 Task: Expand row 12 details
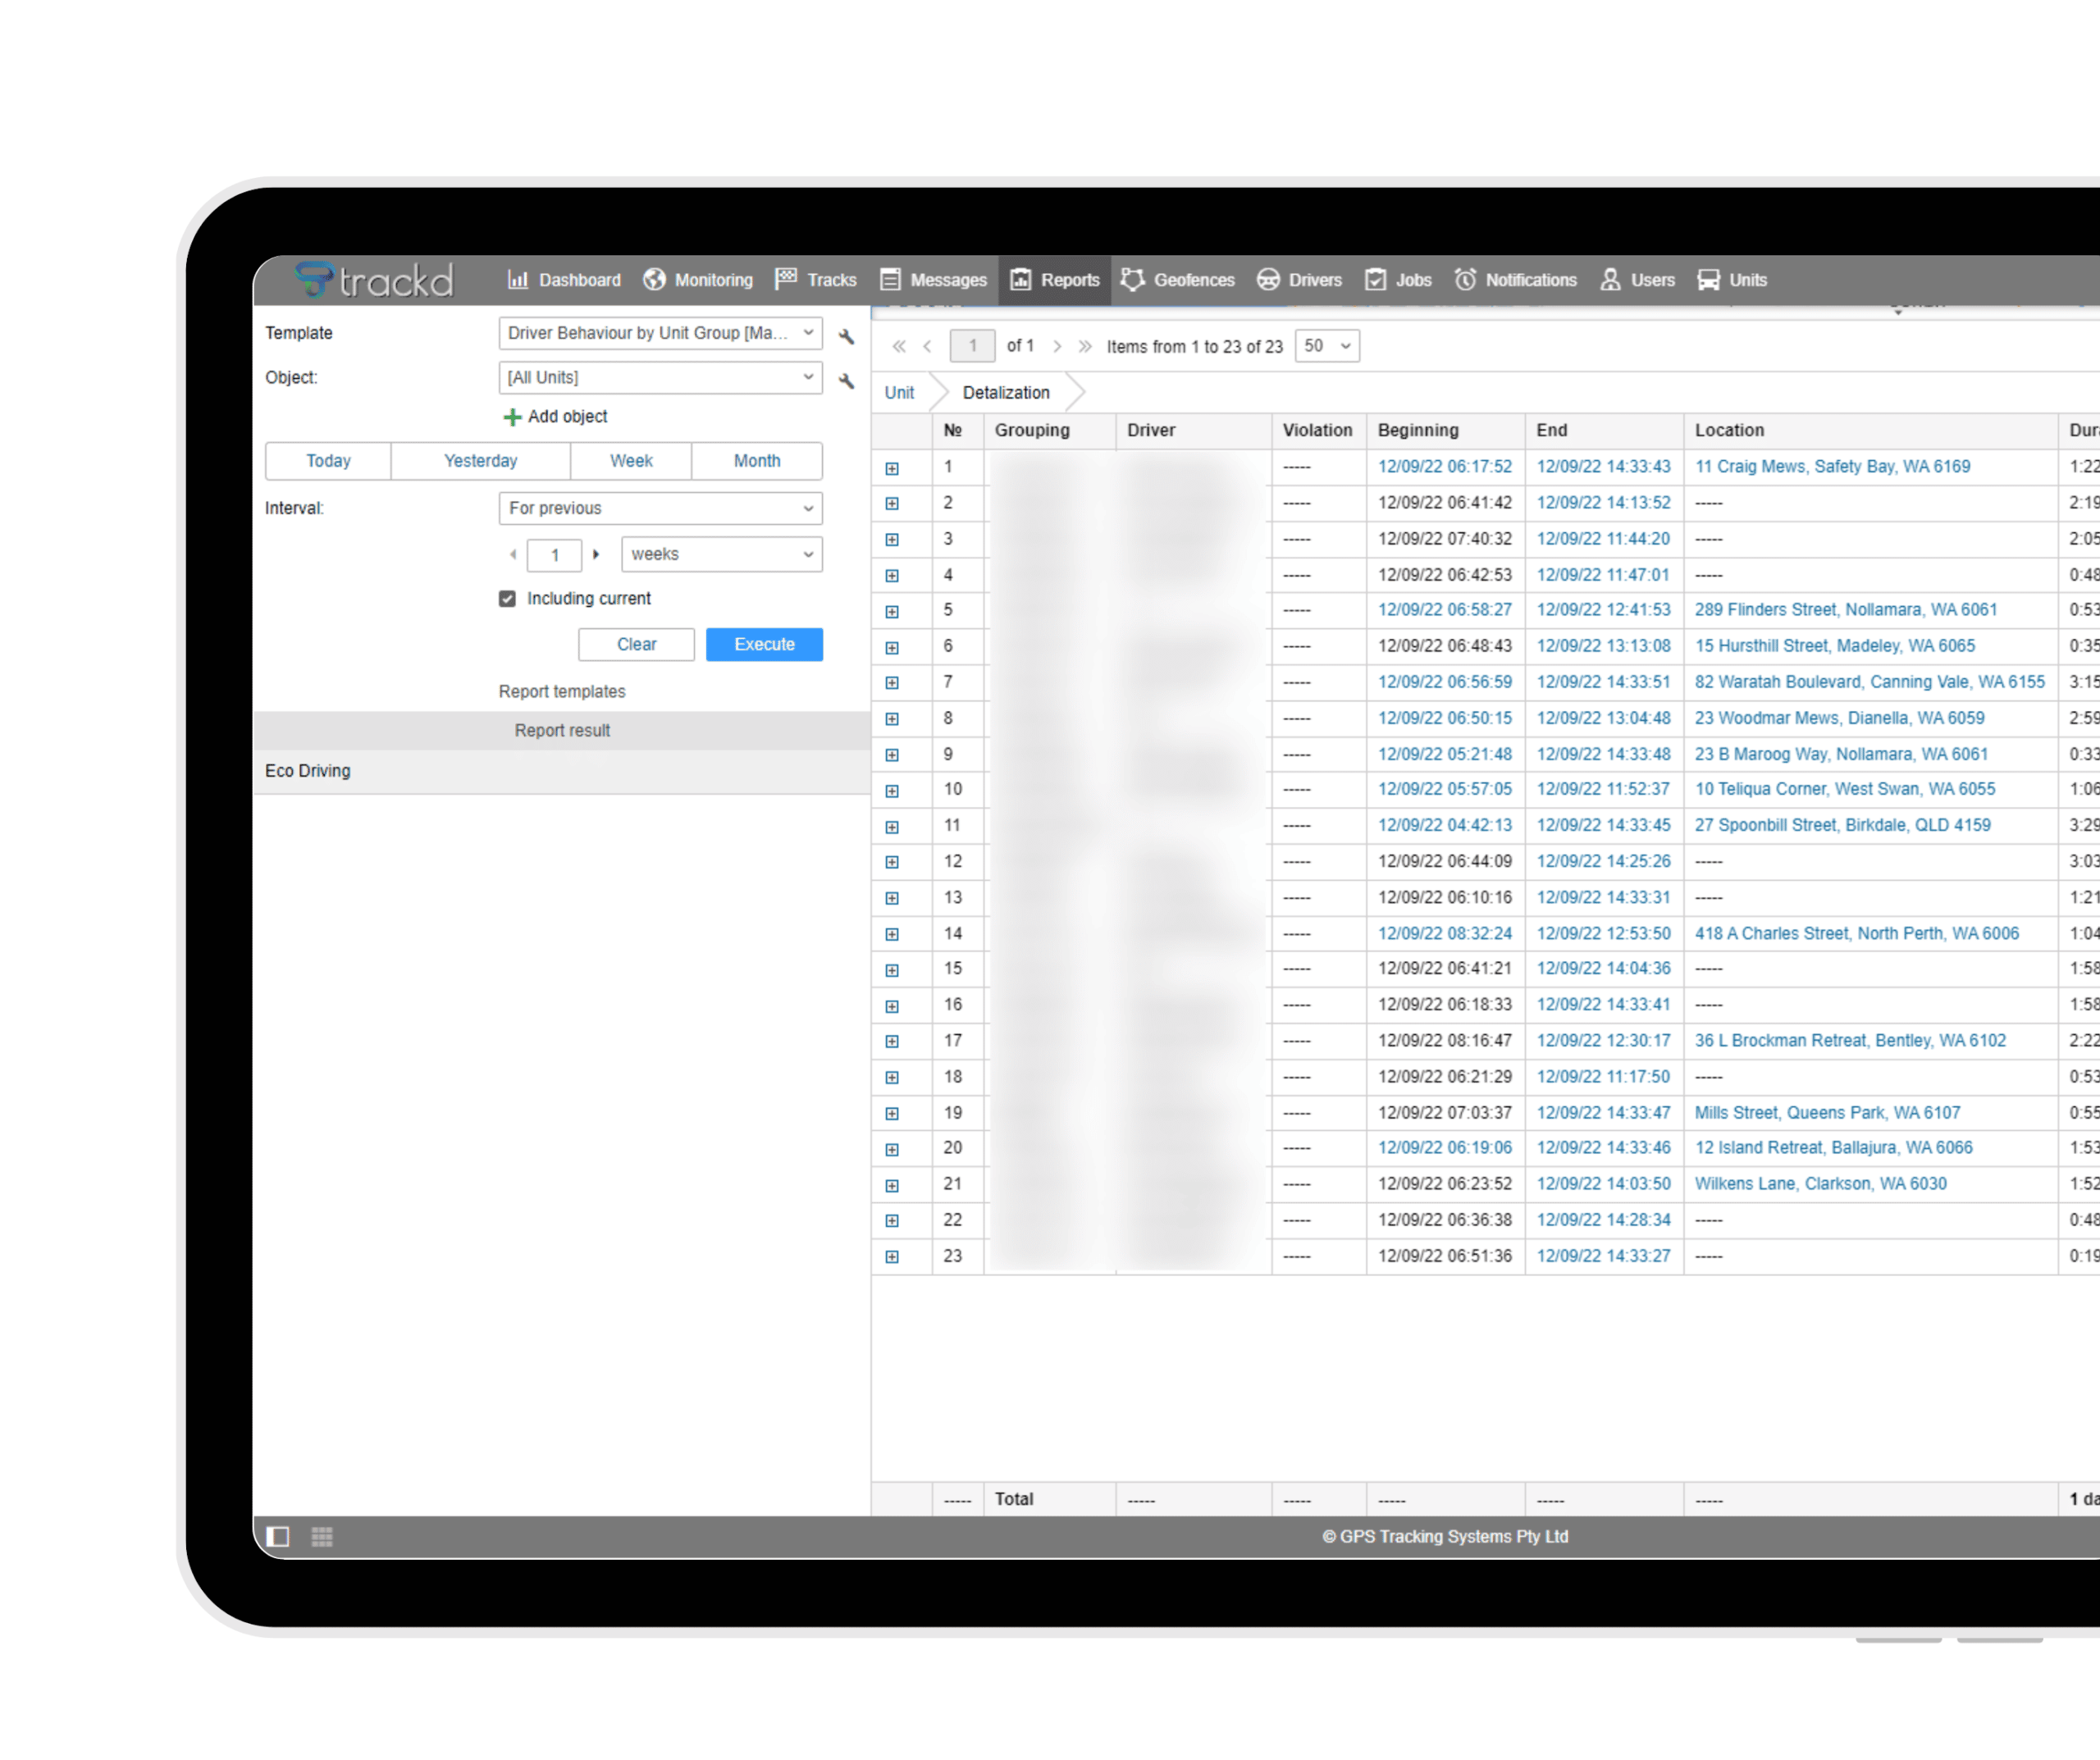coord(892,862)
